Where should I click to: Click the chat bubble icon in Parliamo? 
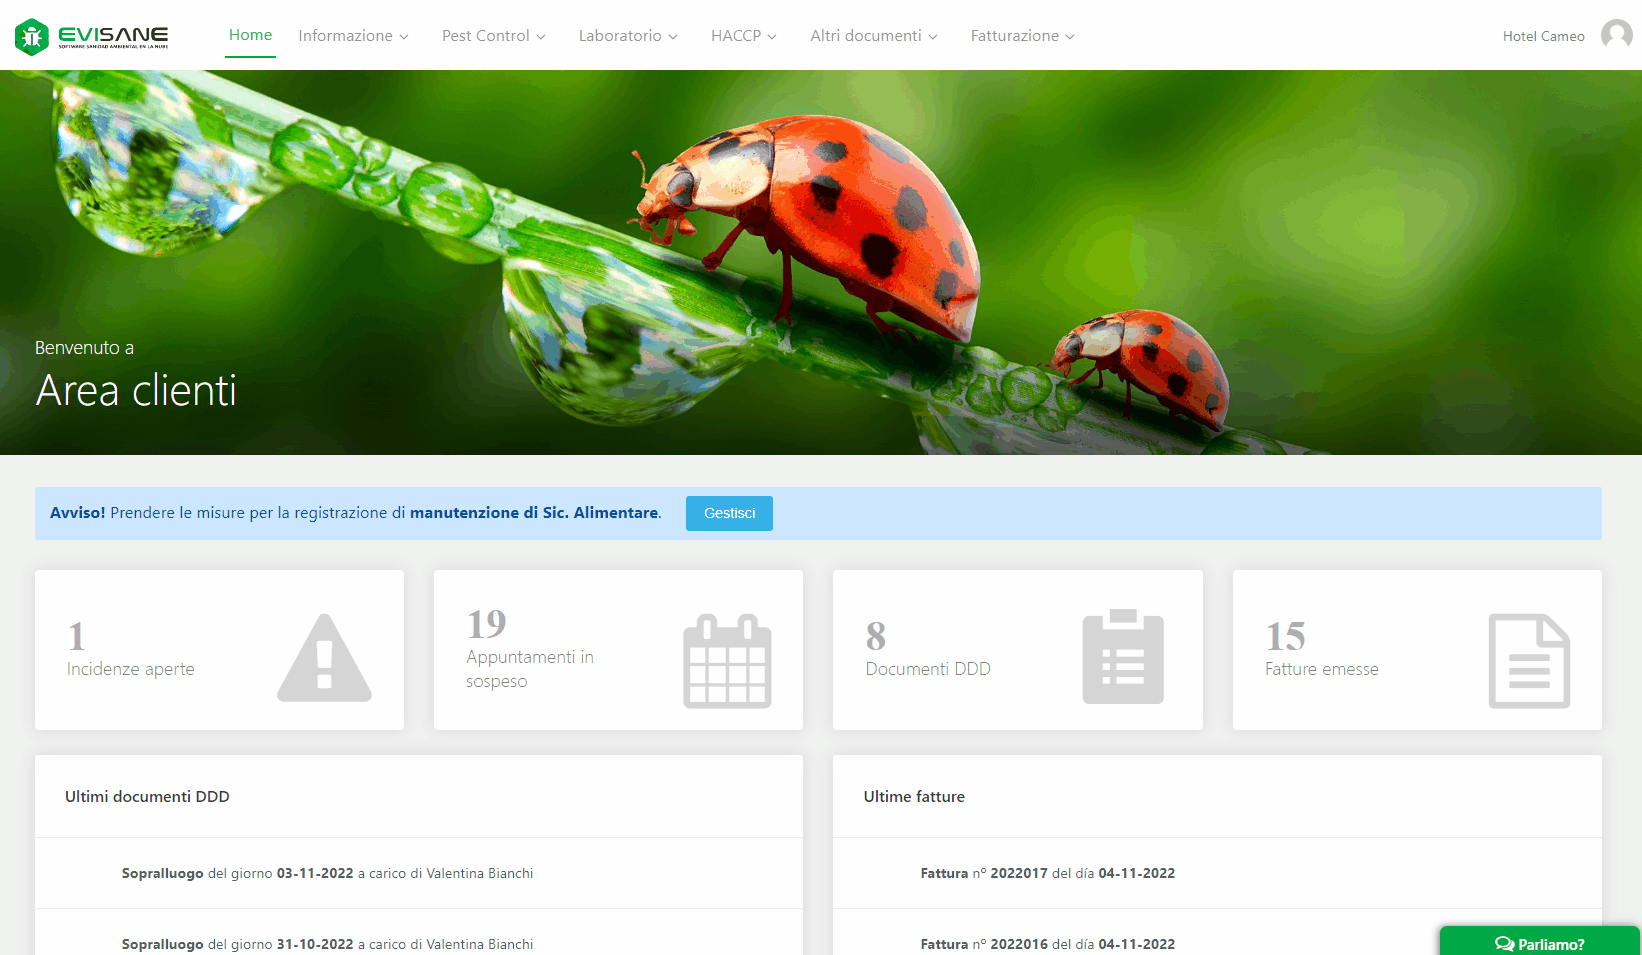point(1504,944)
